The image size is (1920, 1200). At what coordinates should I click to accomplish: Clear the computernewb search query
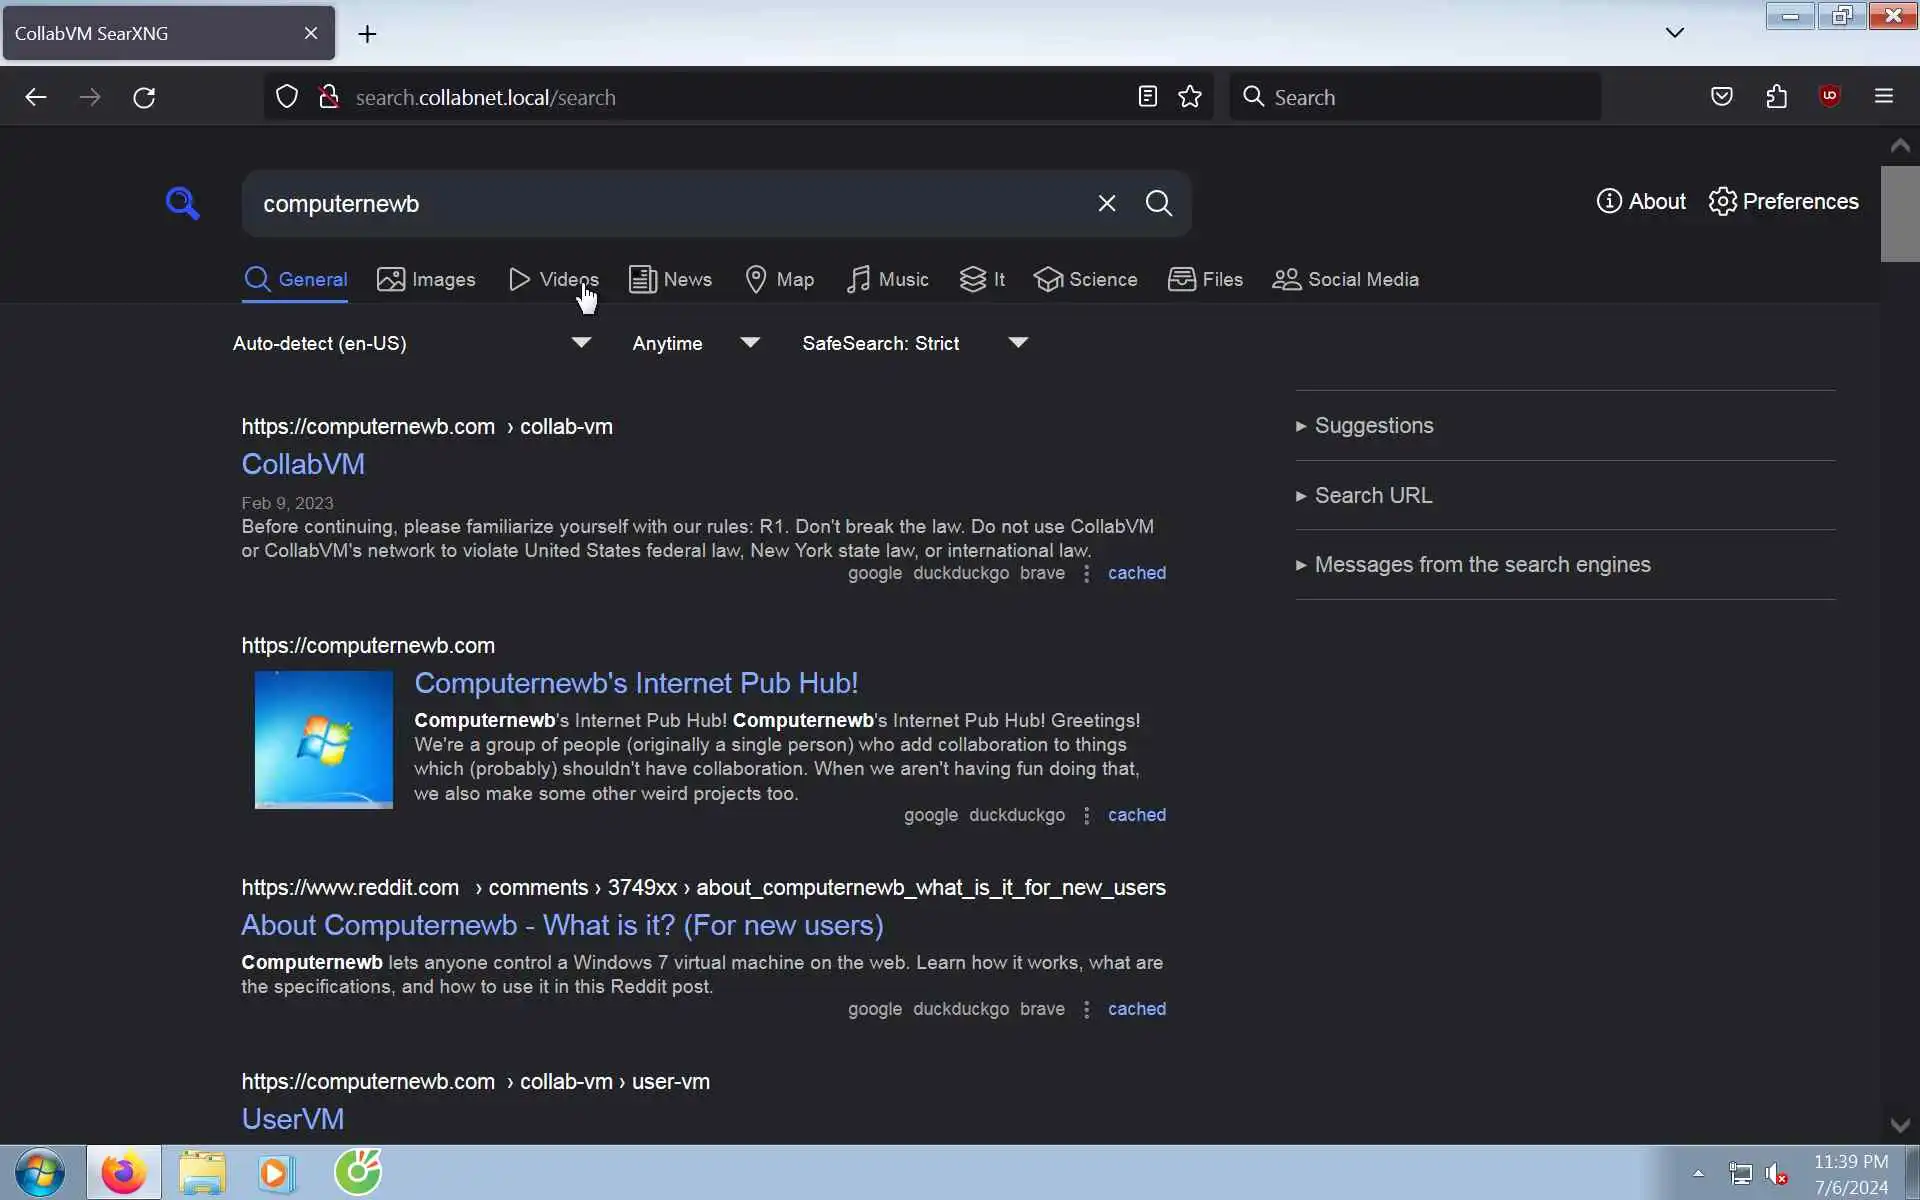(1106, 203)
